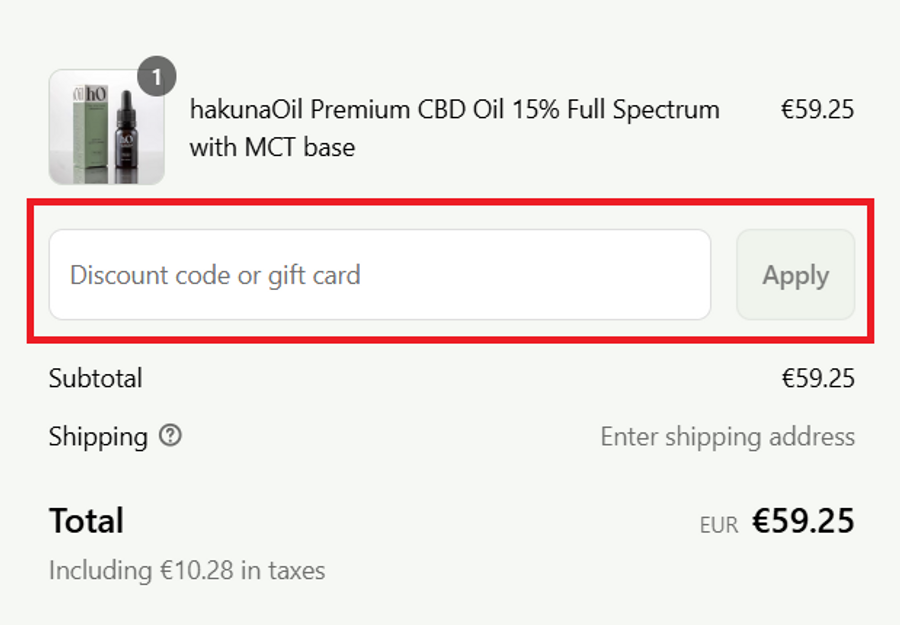Open the hakunaOil product thumbnail
The image size is (900, 625).
106,127
